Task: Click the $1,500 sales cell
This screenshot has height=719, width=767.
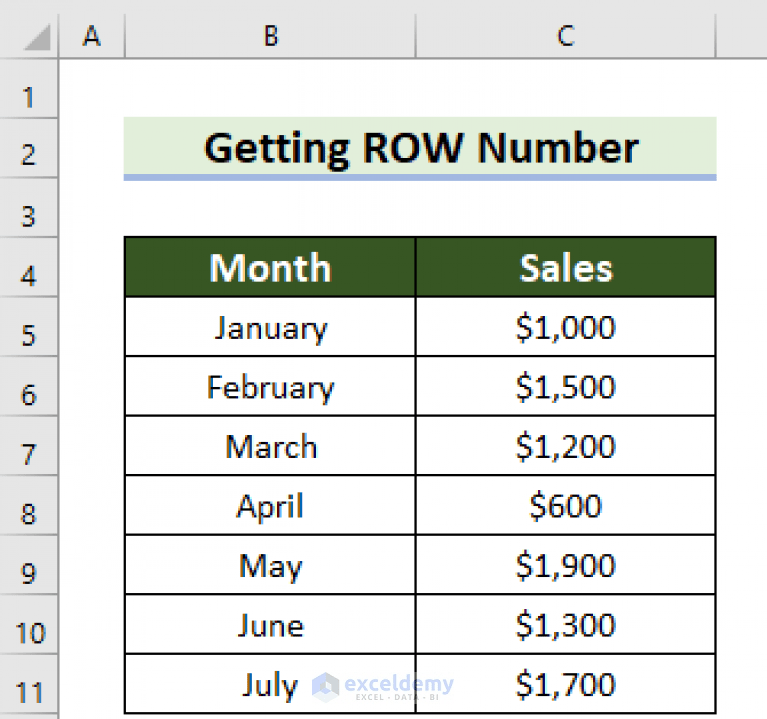Action: click(x=565, y=386)
